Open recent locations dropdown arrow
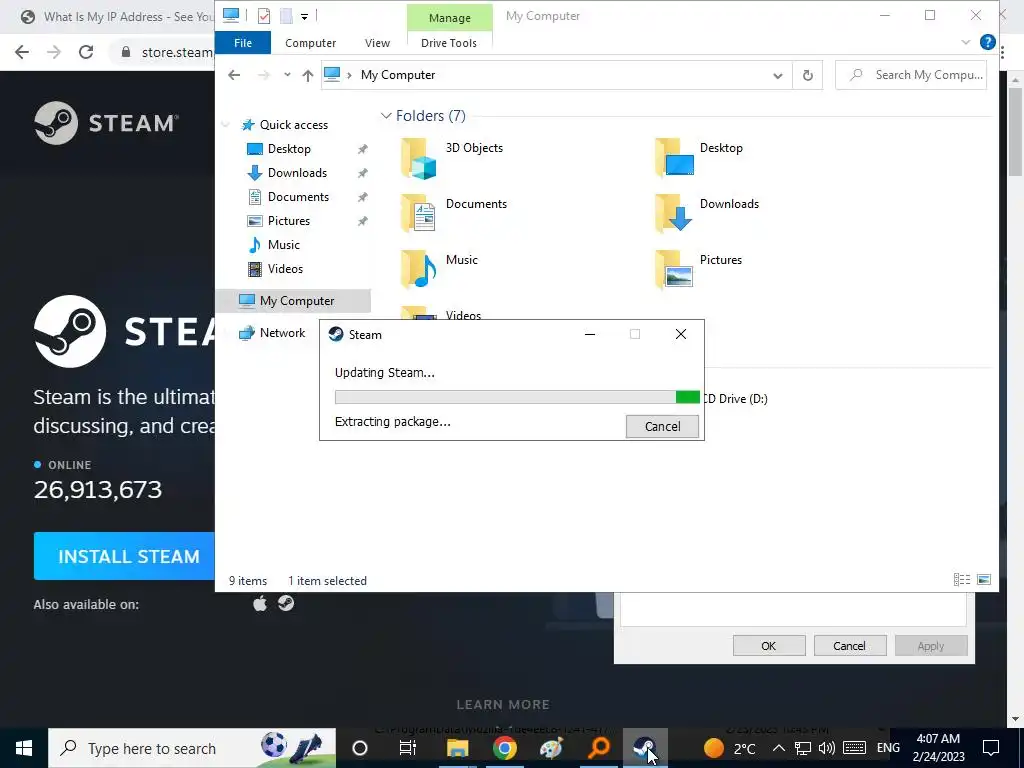This screenshot has height=768, width=1024. 287,75
